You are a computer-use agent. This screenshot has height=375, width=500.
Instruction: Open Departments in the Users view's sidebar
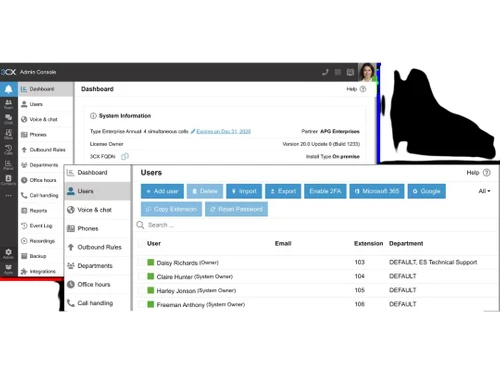(97, 266)
